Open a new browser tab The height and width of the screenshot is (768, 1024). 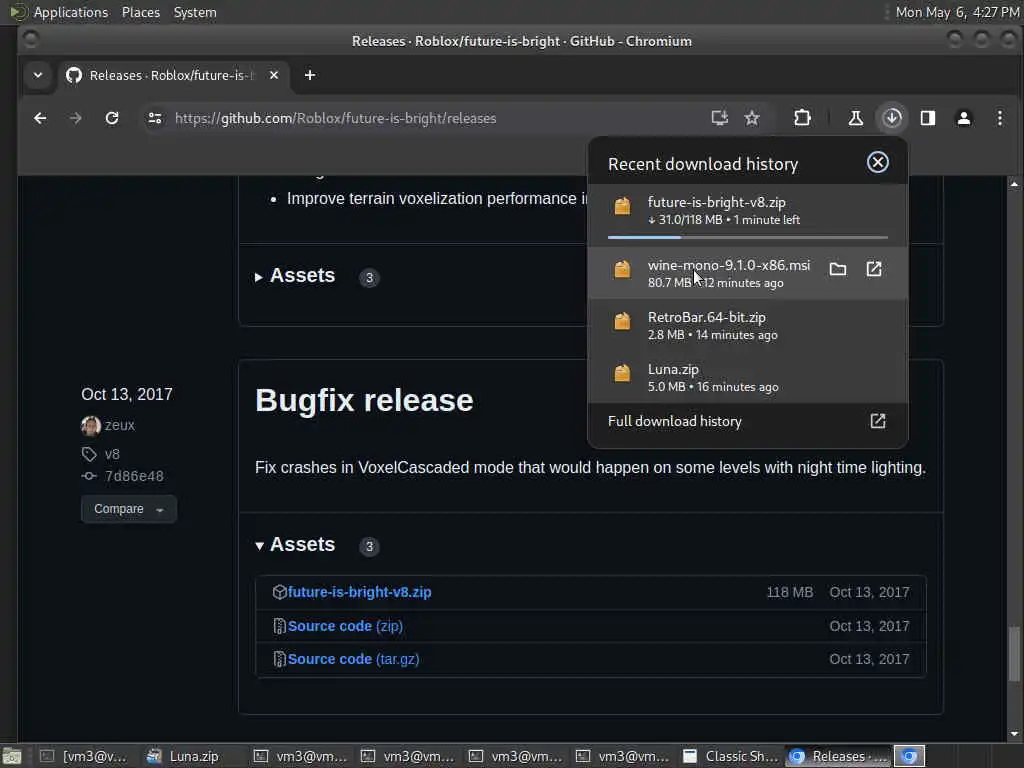click(x=310, y=75)
